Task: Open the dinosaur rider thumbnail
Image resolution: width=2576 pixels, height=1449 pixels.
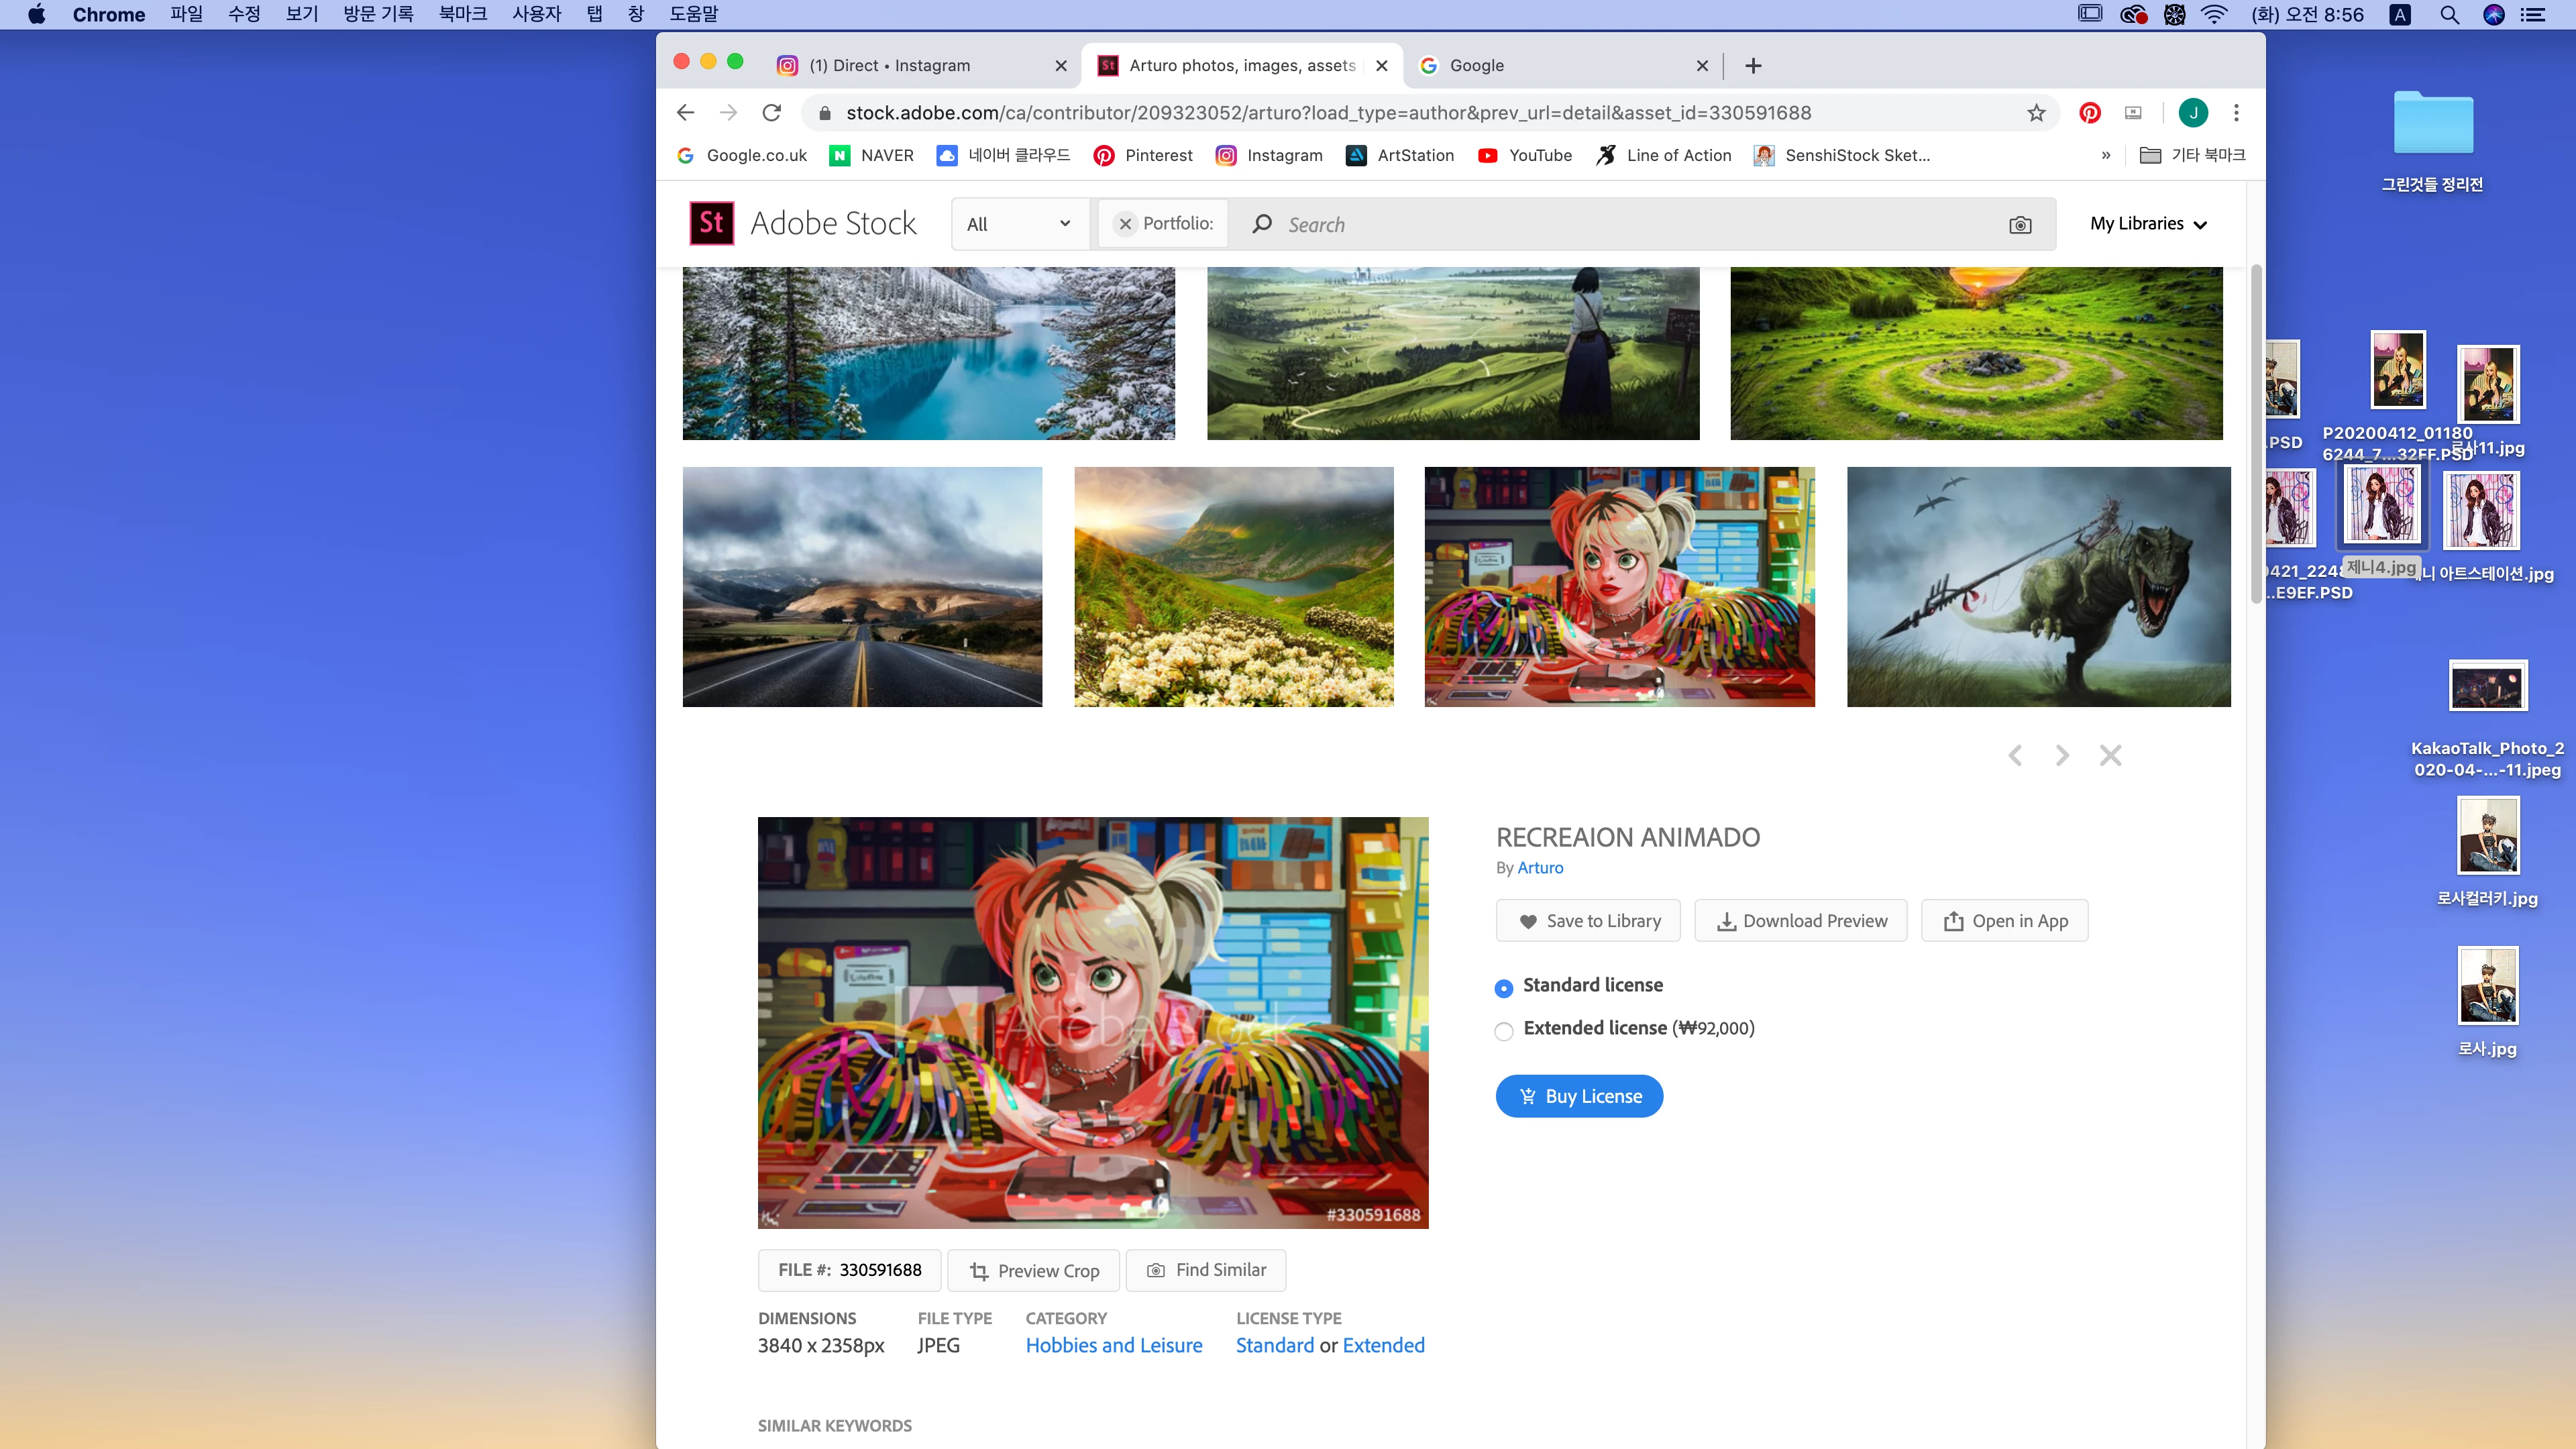Action: tap(2038, 587)
